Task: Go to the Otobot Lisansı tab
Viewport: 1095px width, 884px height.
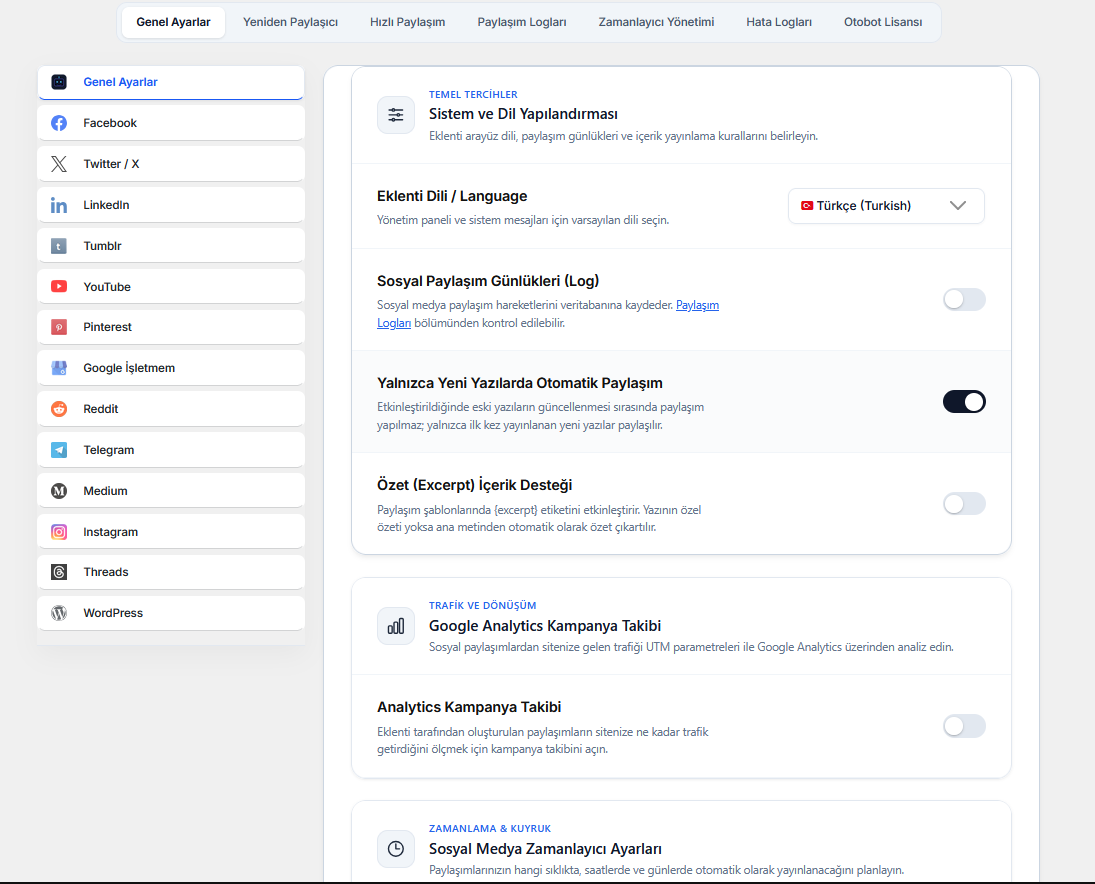Action: click(x=883, y=22)
